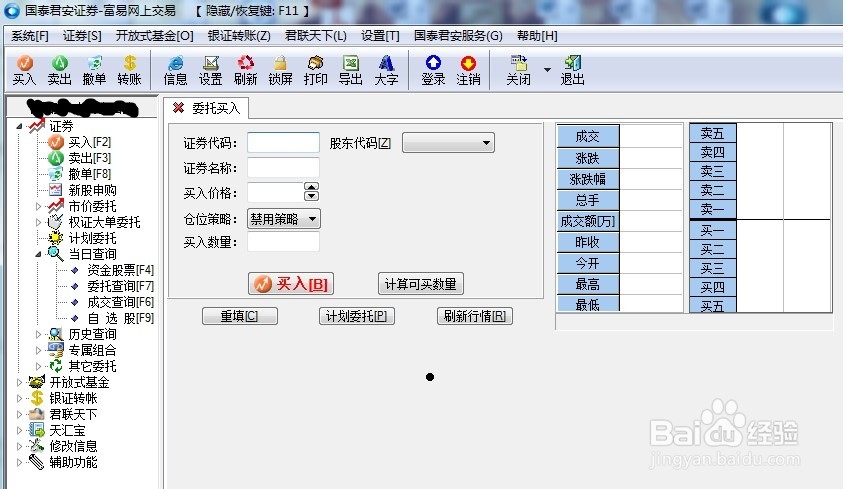Image resolution: width=846 pixels, height=489 pixels.
Task: Open the 帮助[H] menu
Action: point(537,36)
